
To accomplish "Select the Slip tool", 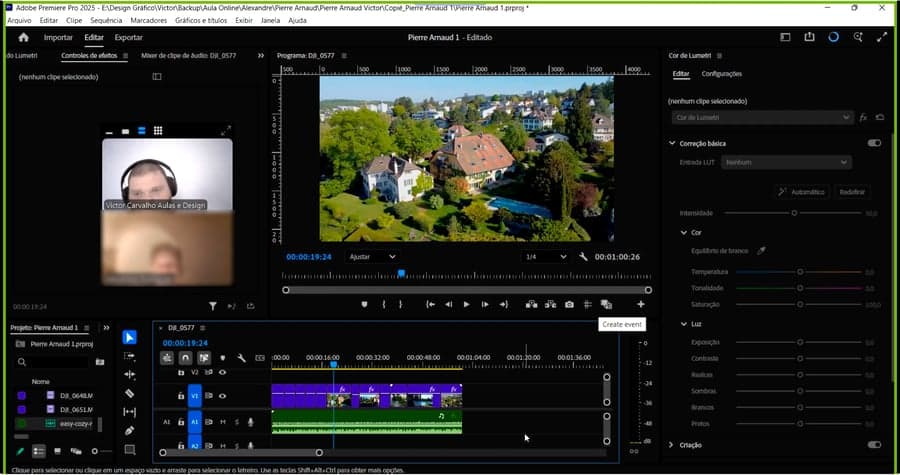I will click(130, 412).
